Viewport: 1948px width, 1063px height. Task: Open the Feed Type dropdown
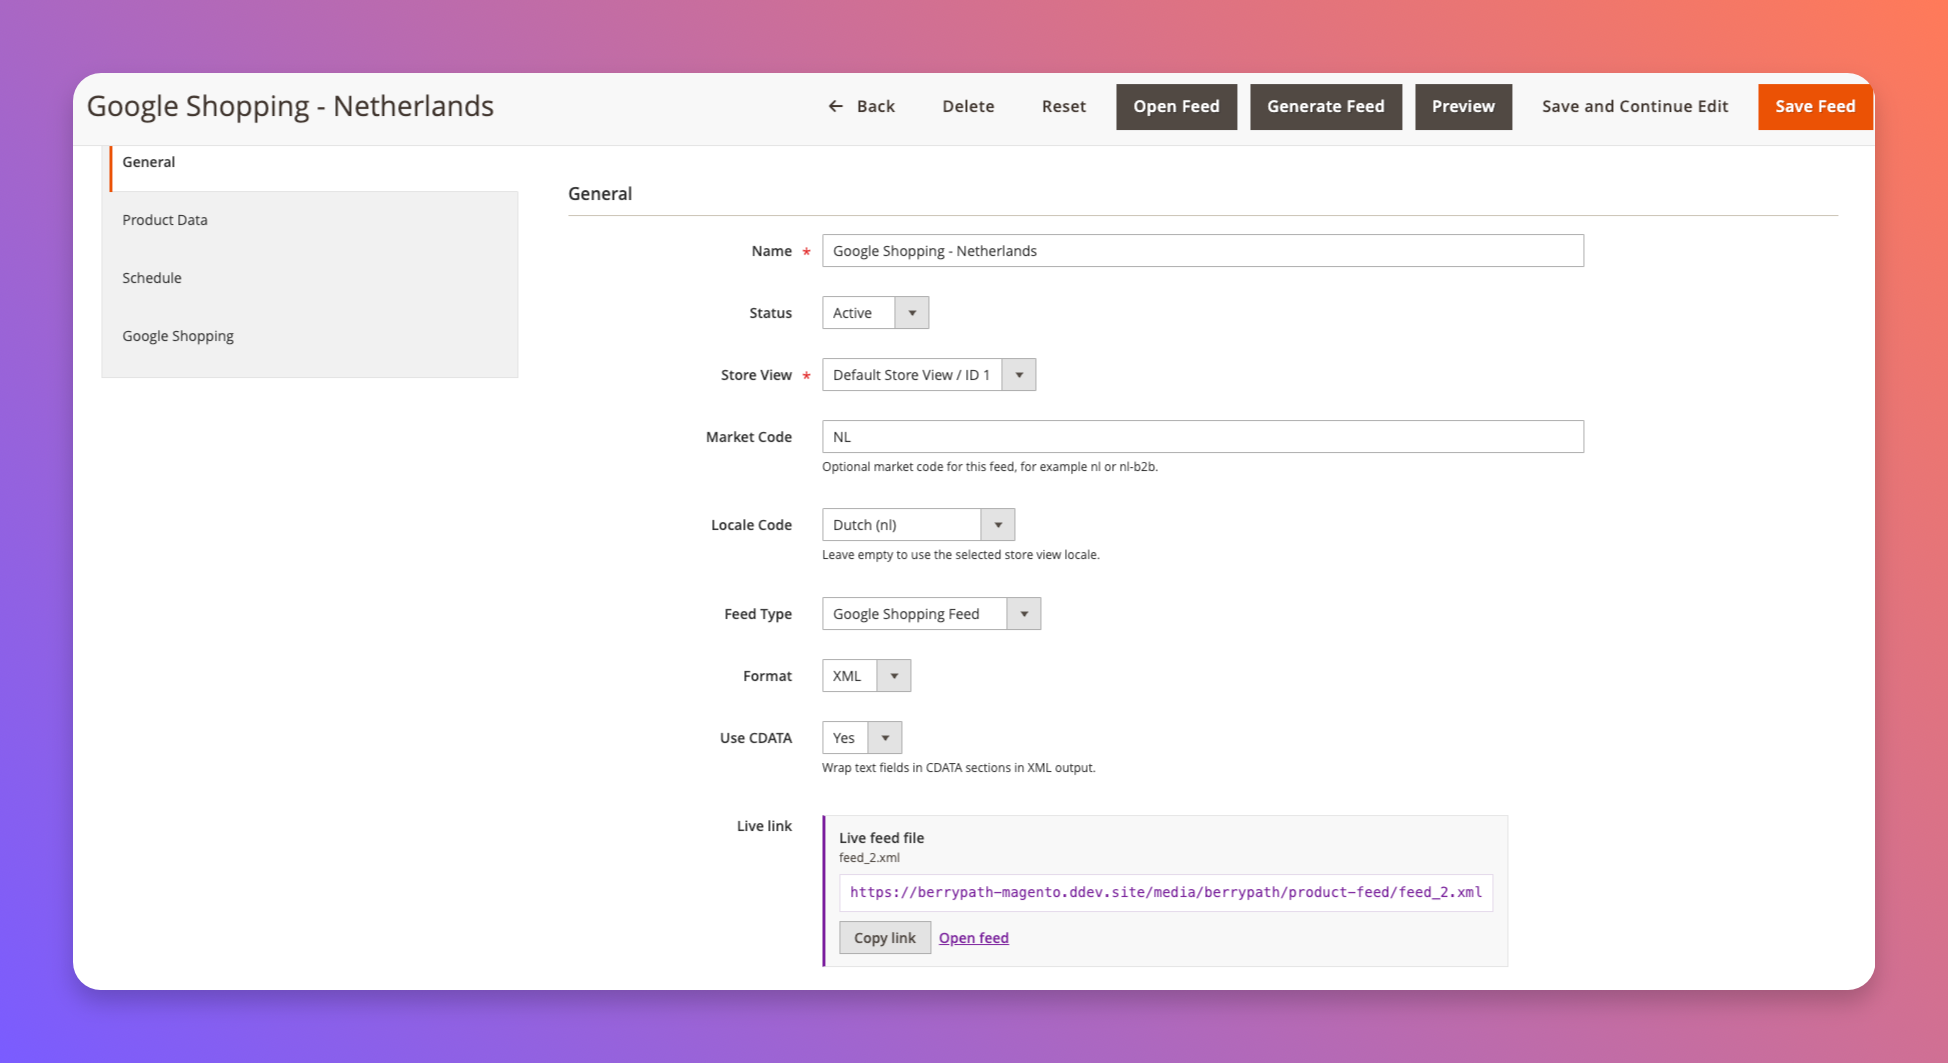(931, 614)
